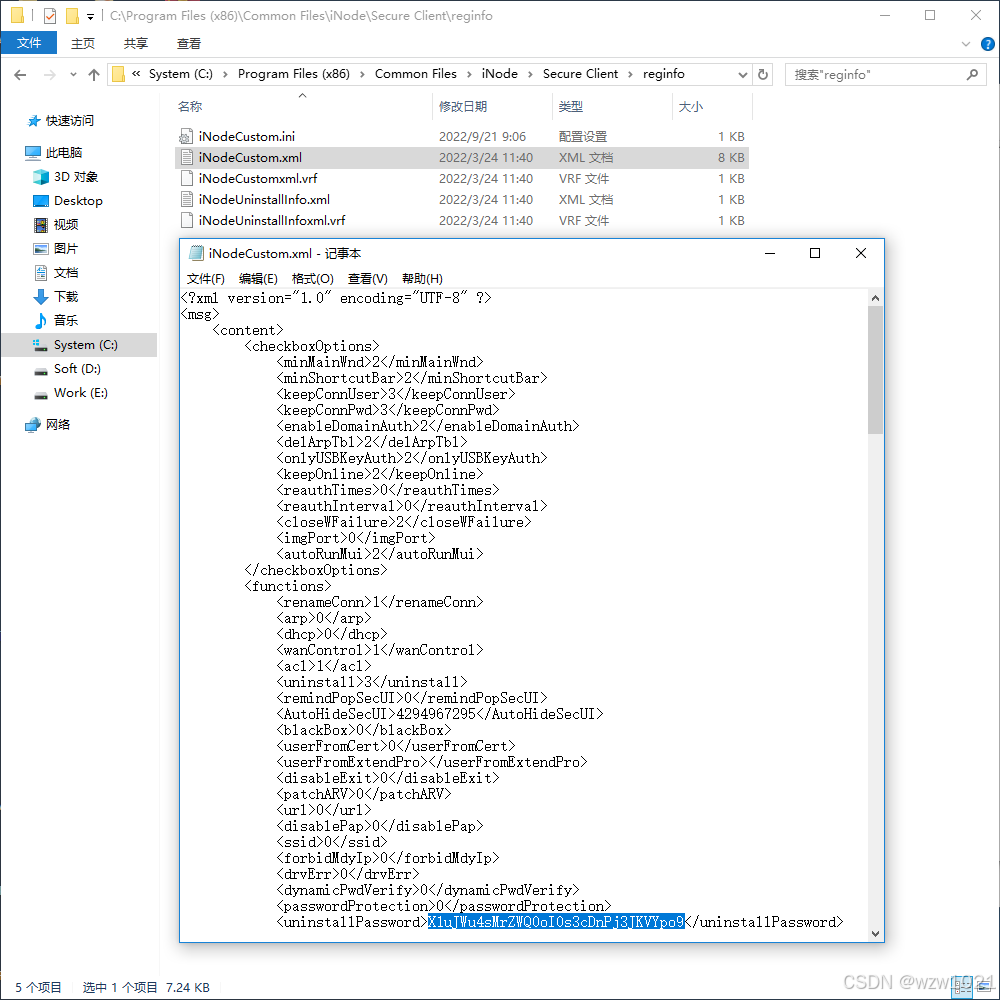Open 视频 videos folder in sidebar
The height and width of the screenshot is (1000, 1000).
56,224
